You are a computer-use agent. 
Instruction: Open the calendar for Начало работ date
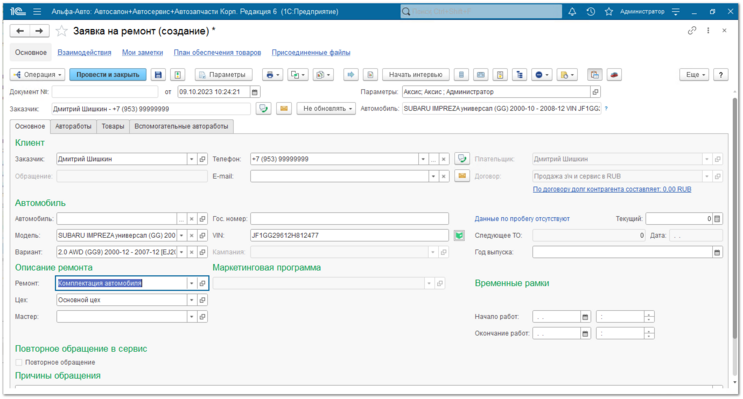[x=585, y=317]
